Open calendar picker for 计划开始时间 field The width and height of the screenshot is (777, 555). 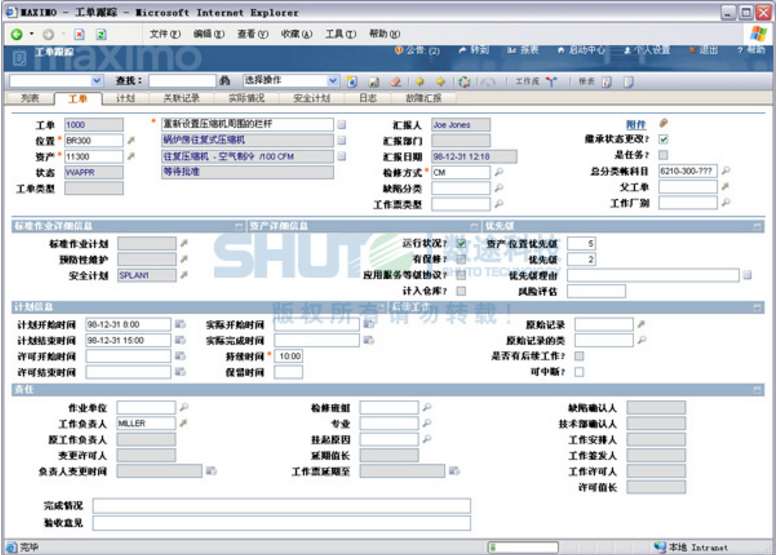pos(180,325)
